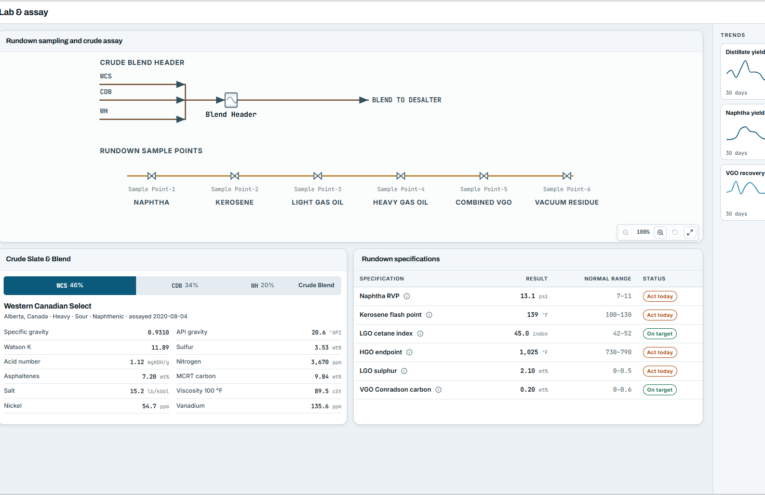Click the Western Canadian Select heading
Viewport: 765px width, 495px height.
47,306
